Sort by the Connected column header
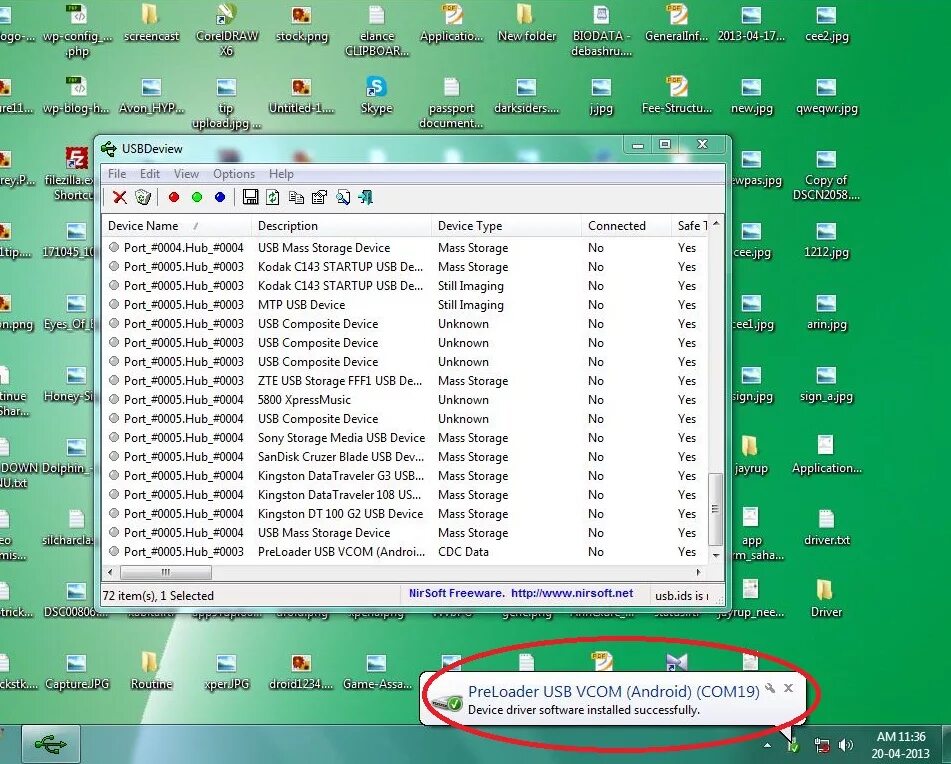This screenshot has height=764, width=951. pyautogui.click(x=627, y=226)
